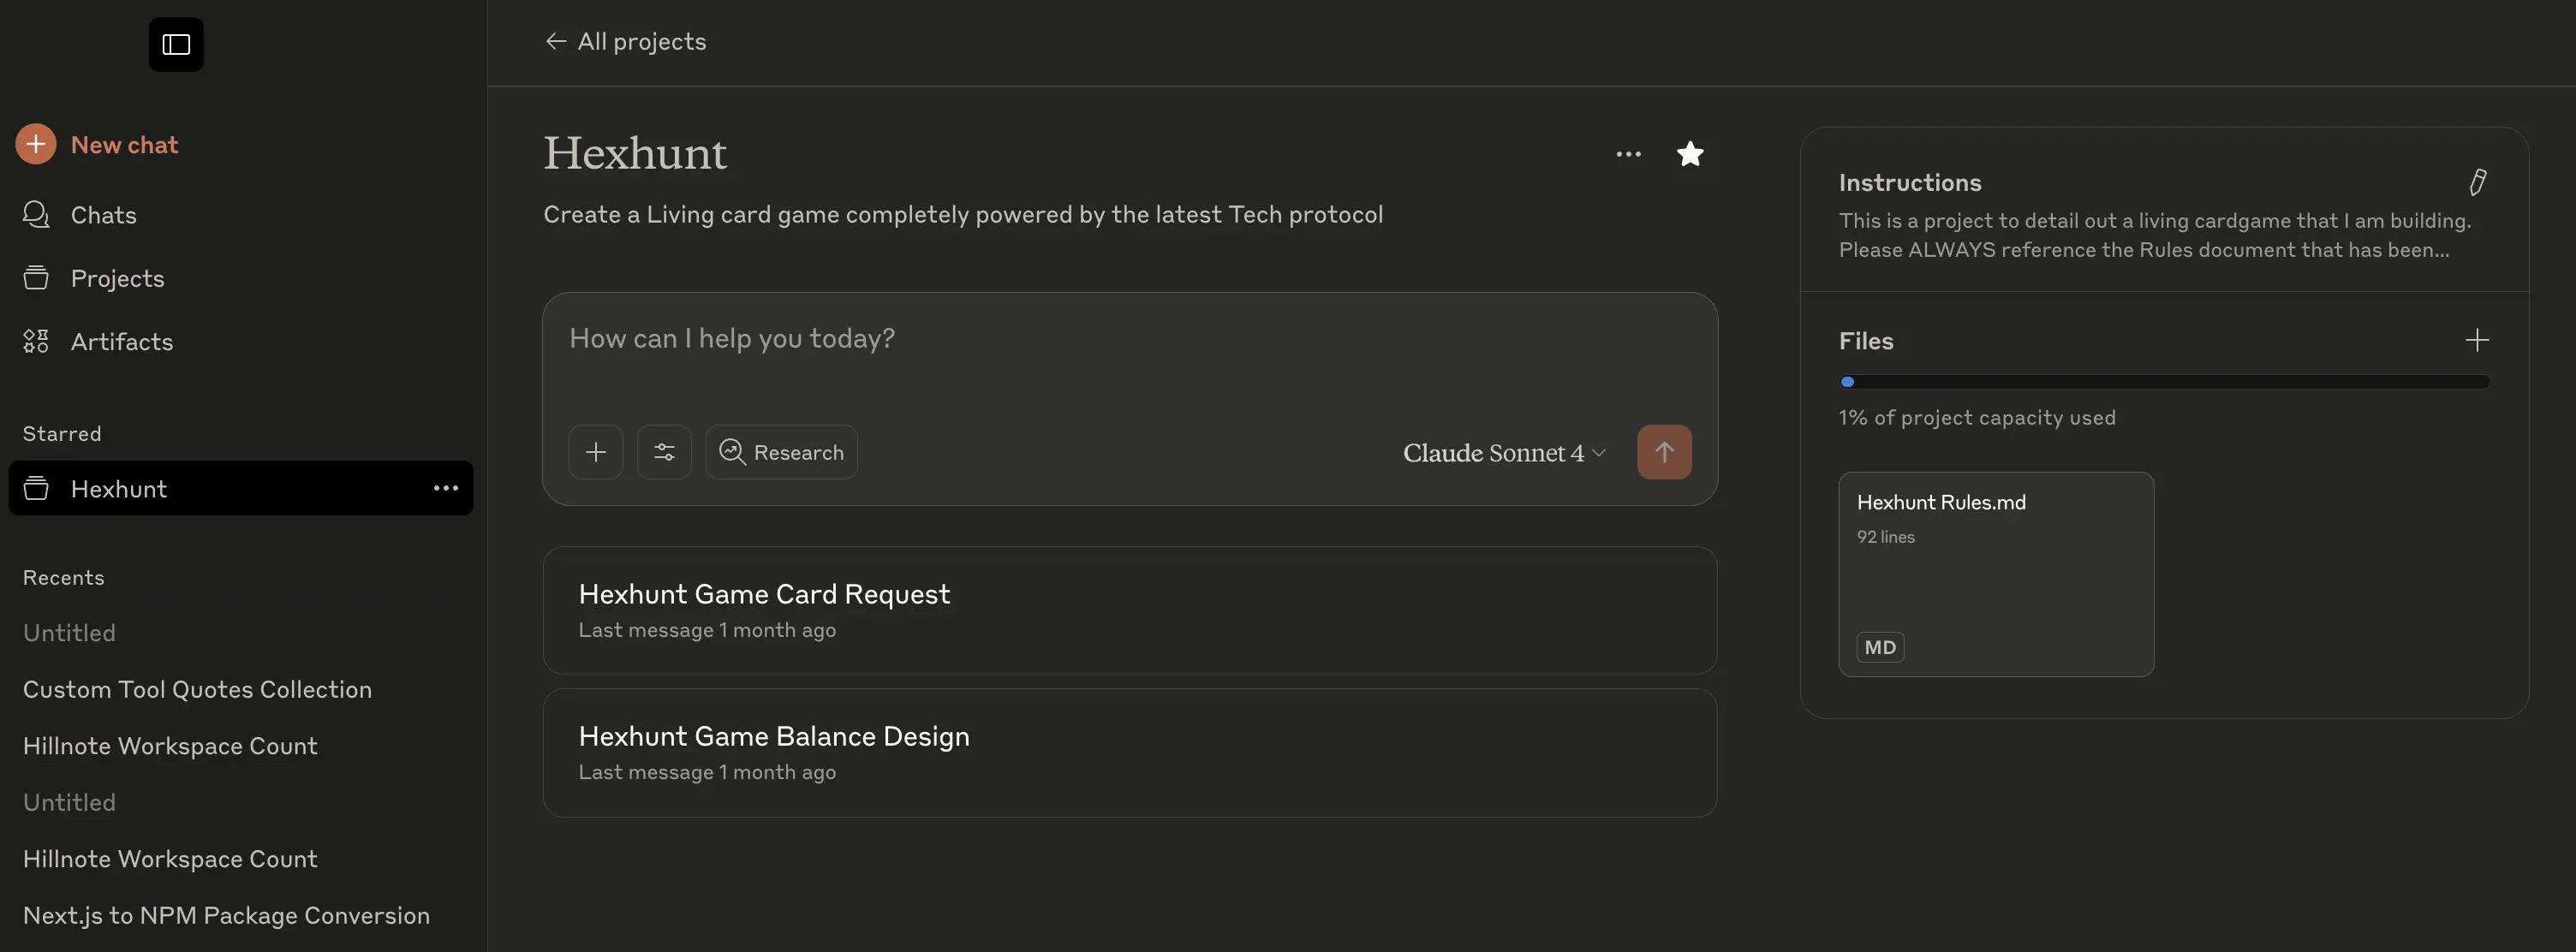Toggle Research mode on
The image size is (2576, 952).
[781, 452]
